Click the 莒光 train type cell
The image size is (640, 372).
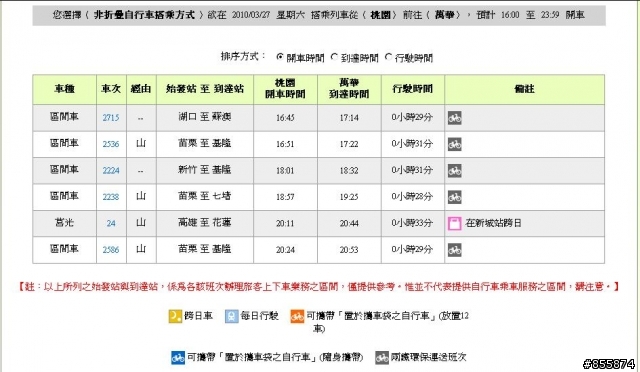[64, 223]
